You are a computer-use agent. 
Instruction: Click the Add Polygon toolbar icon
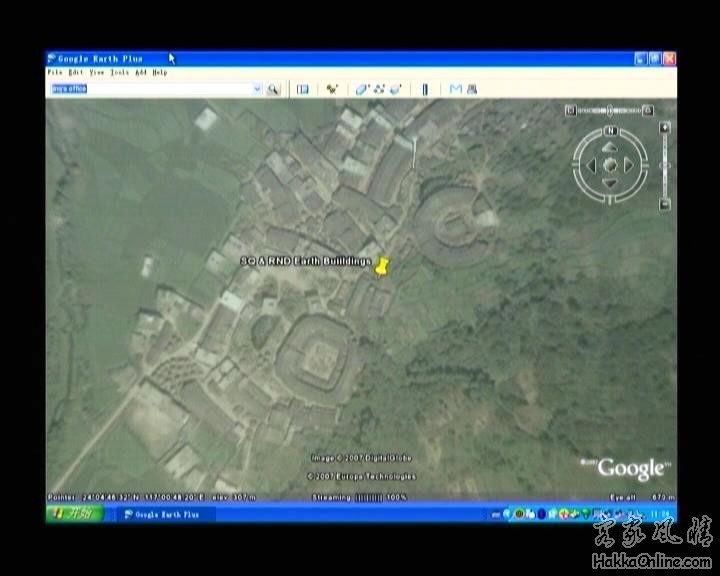(362, 89)
